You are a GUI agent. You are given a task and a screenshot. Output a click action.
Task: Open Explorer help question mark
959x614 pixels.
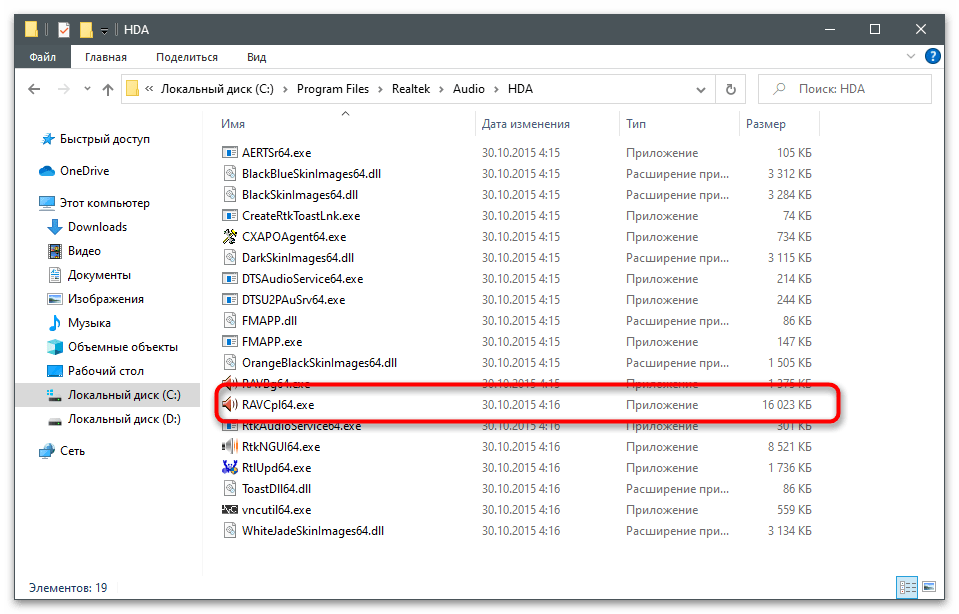(x=933, y=56)
